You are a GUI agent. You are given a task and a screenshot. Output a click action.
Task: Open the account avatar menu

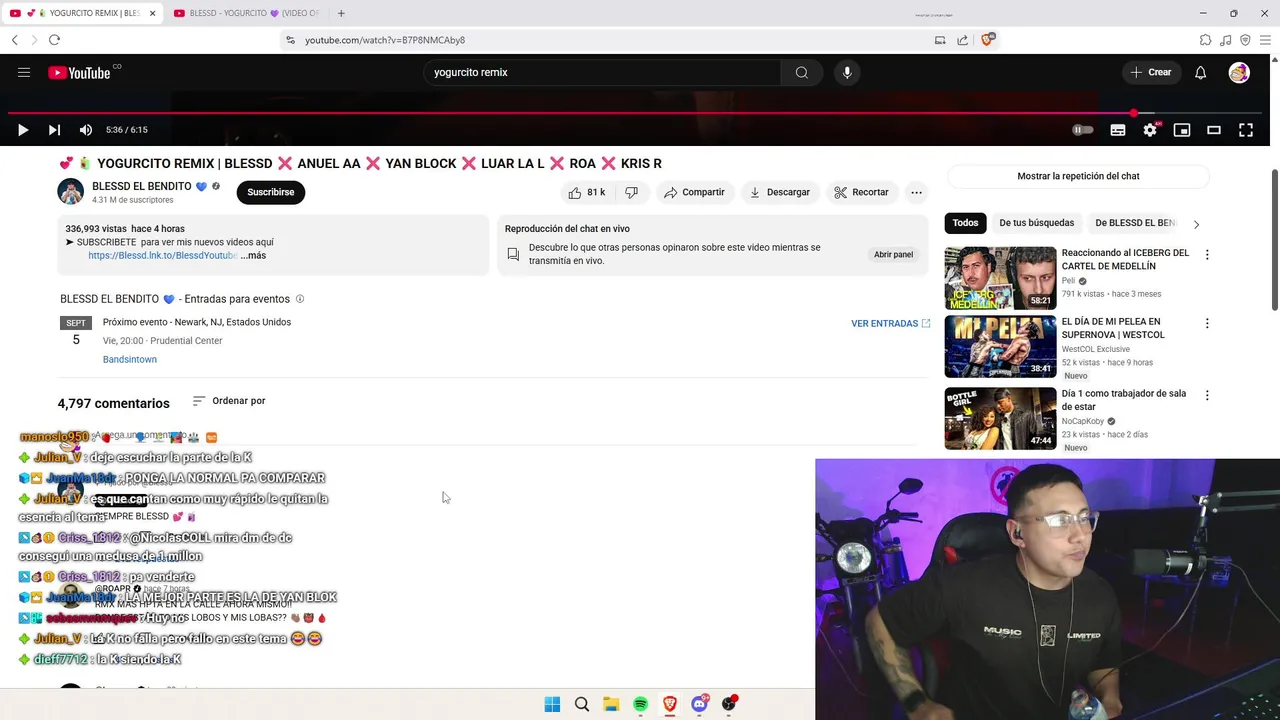(1239, 72)
